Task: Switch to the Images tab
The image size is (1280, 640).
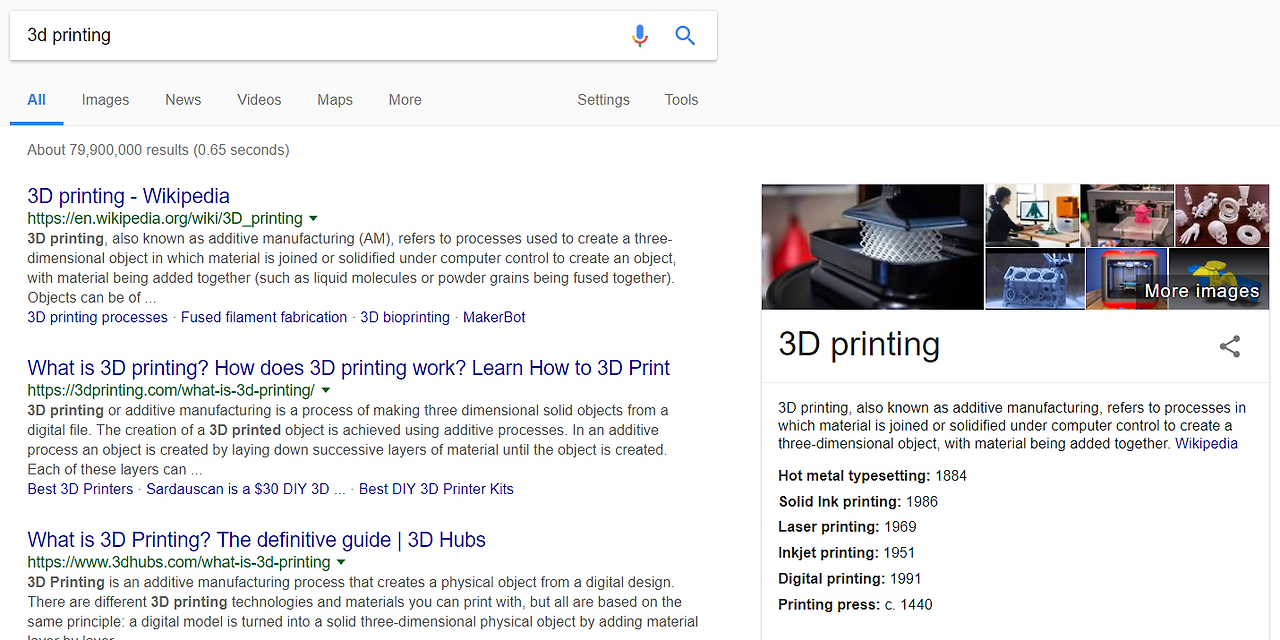Action: coord(105,100)
